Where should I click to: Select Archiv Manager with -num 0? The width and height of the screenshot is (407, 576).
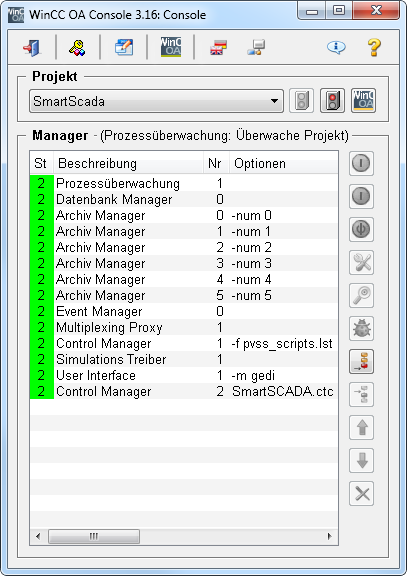pos(184,215)
